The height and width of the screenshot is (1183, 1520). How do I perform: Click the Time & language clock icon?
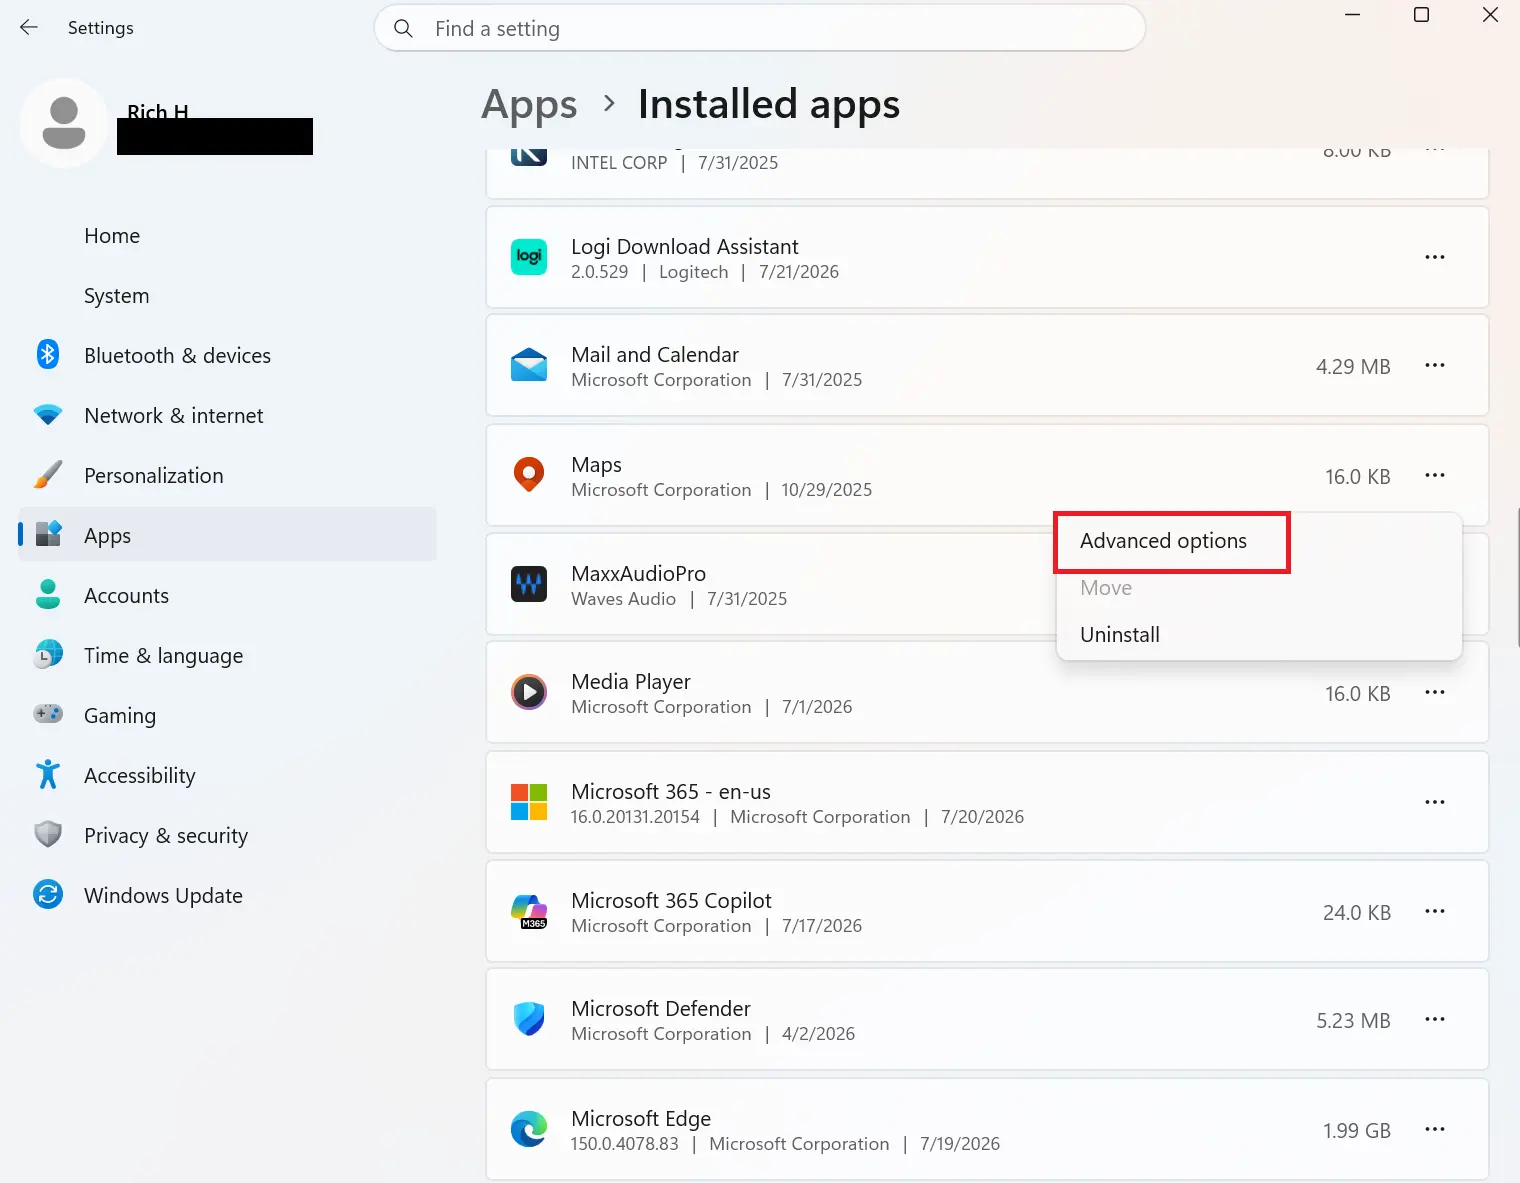[x=48, y=655]
